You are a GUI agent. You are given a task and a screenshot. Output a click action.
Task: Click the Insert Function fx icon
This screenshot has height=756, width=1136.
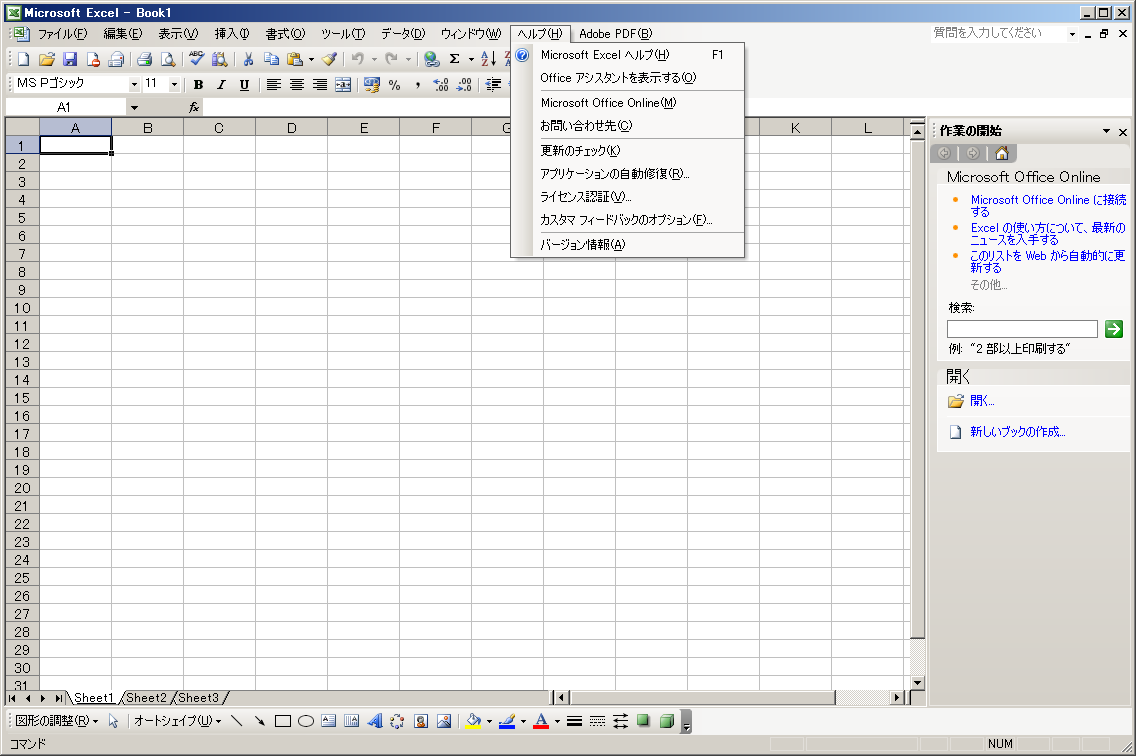(x=194, y=107)
